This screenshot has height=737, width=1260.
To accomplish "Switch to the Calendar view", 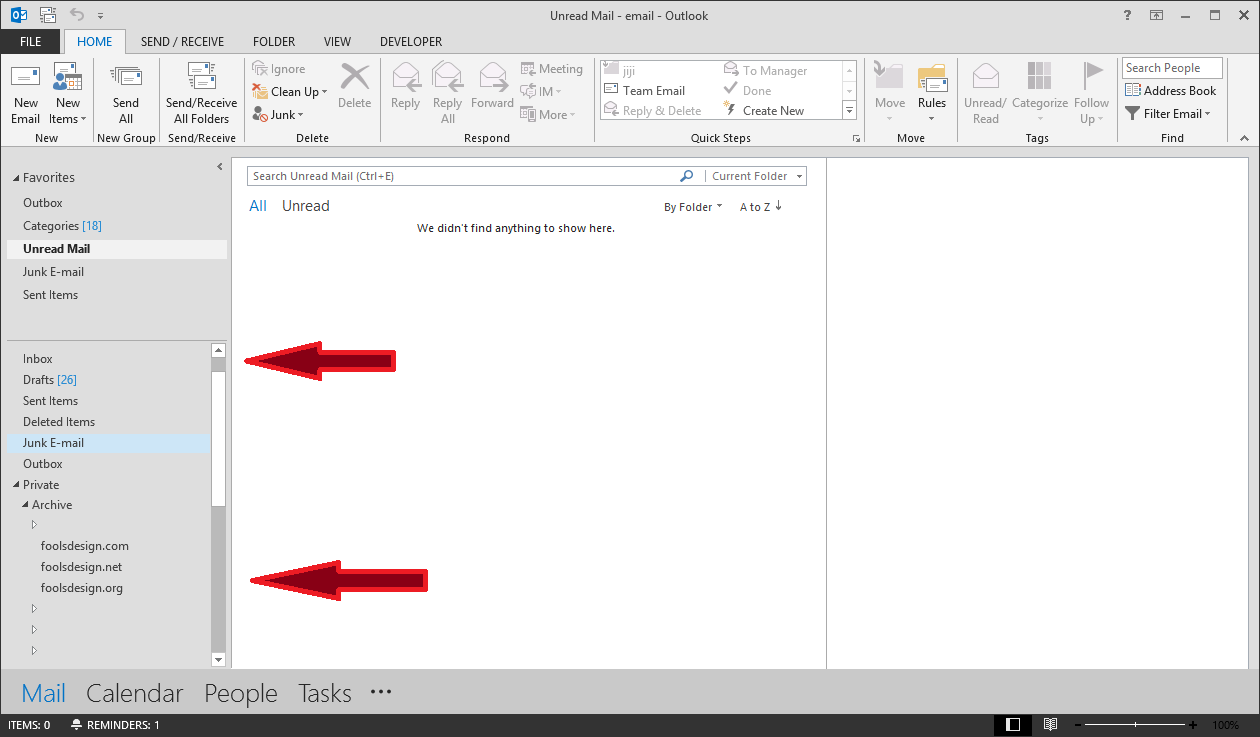I will pos(134,692).
